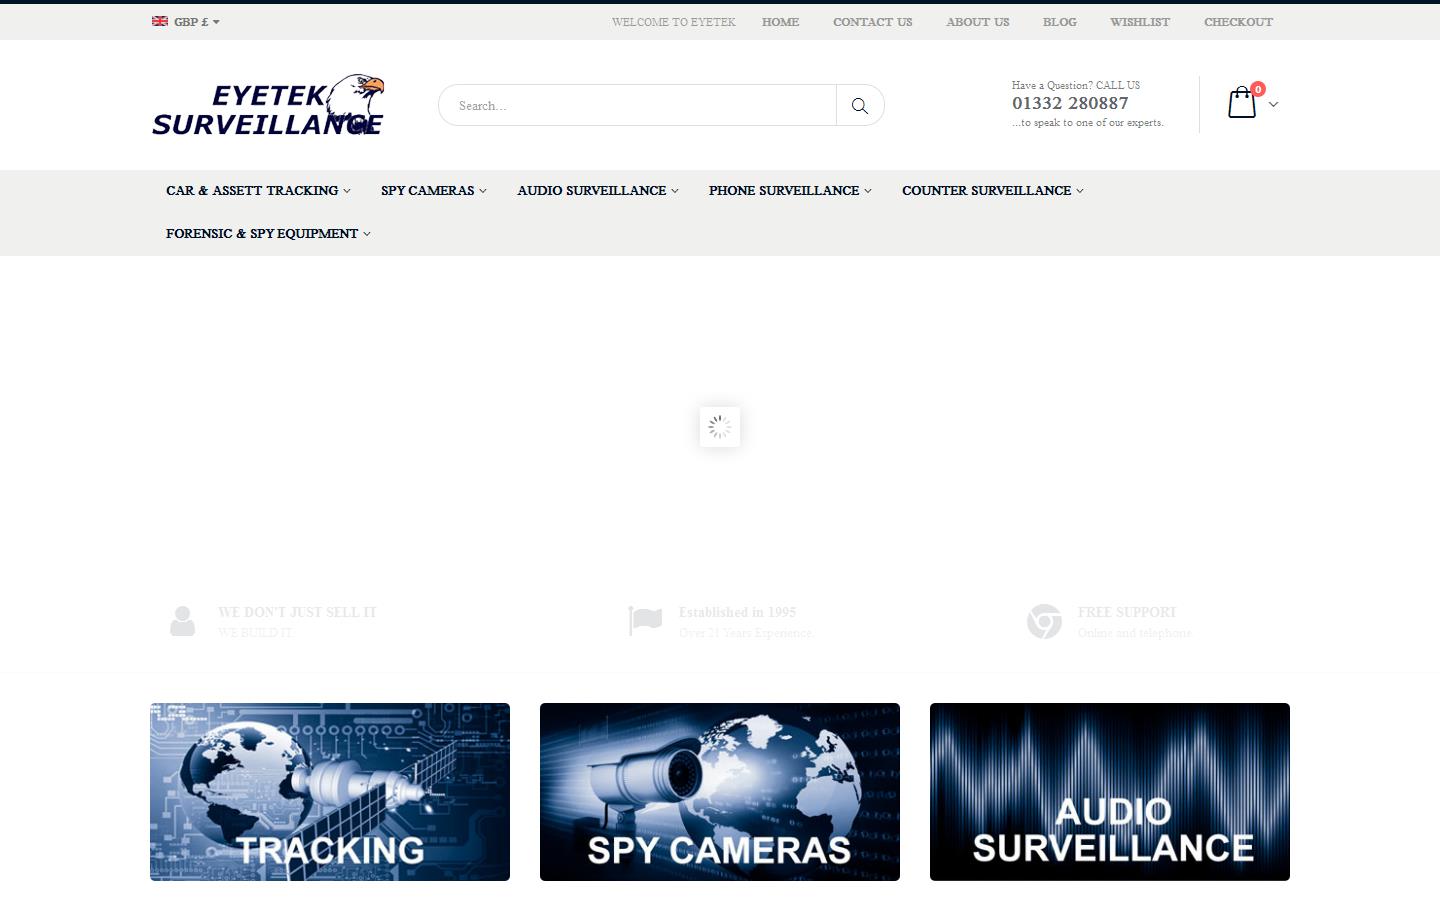Click the person icon near 'We Don't Just Sell It'
Screen dimensions: 1440x900
[x=182, y=620]
